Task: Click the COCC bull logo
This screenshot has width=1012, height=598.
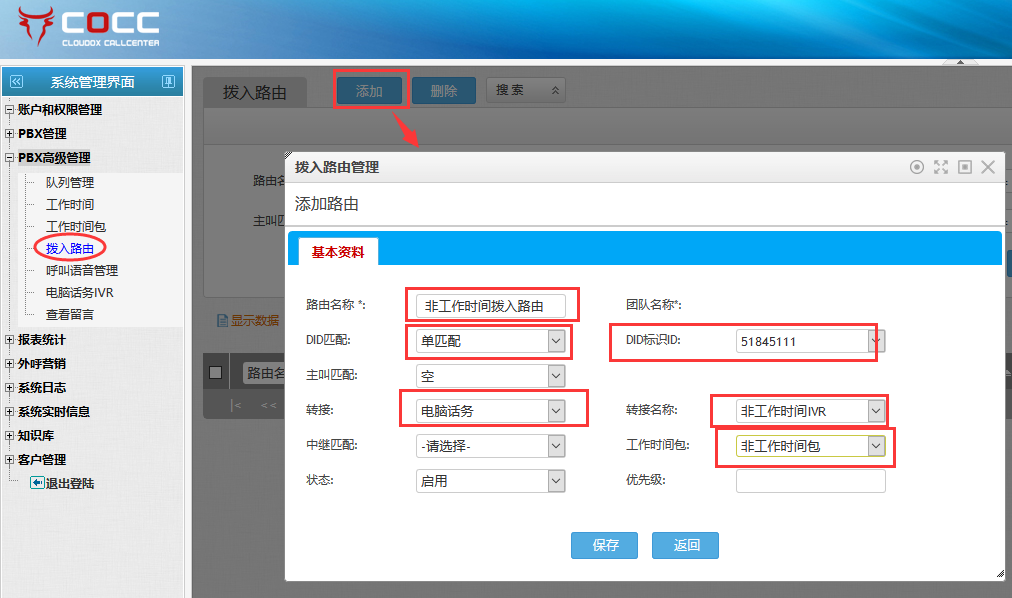Action: (x=36, y=26)
